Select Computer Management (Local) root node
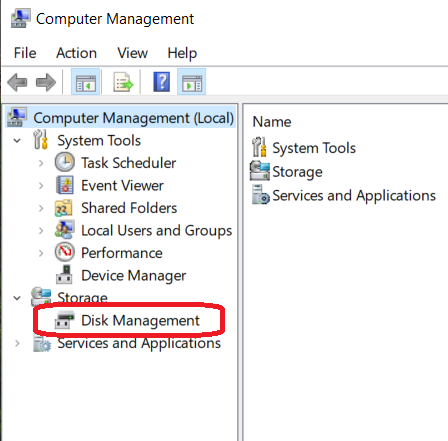448x441 pixels. coord(133,118)
